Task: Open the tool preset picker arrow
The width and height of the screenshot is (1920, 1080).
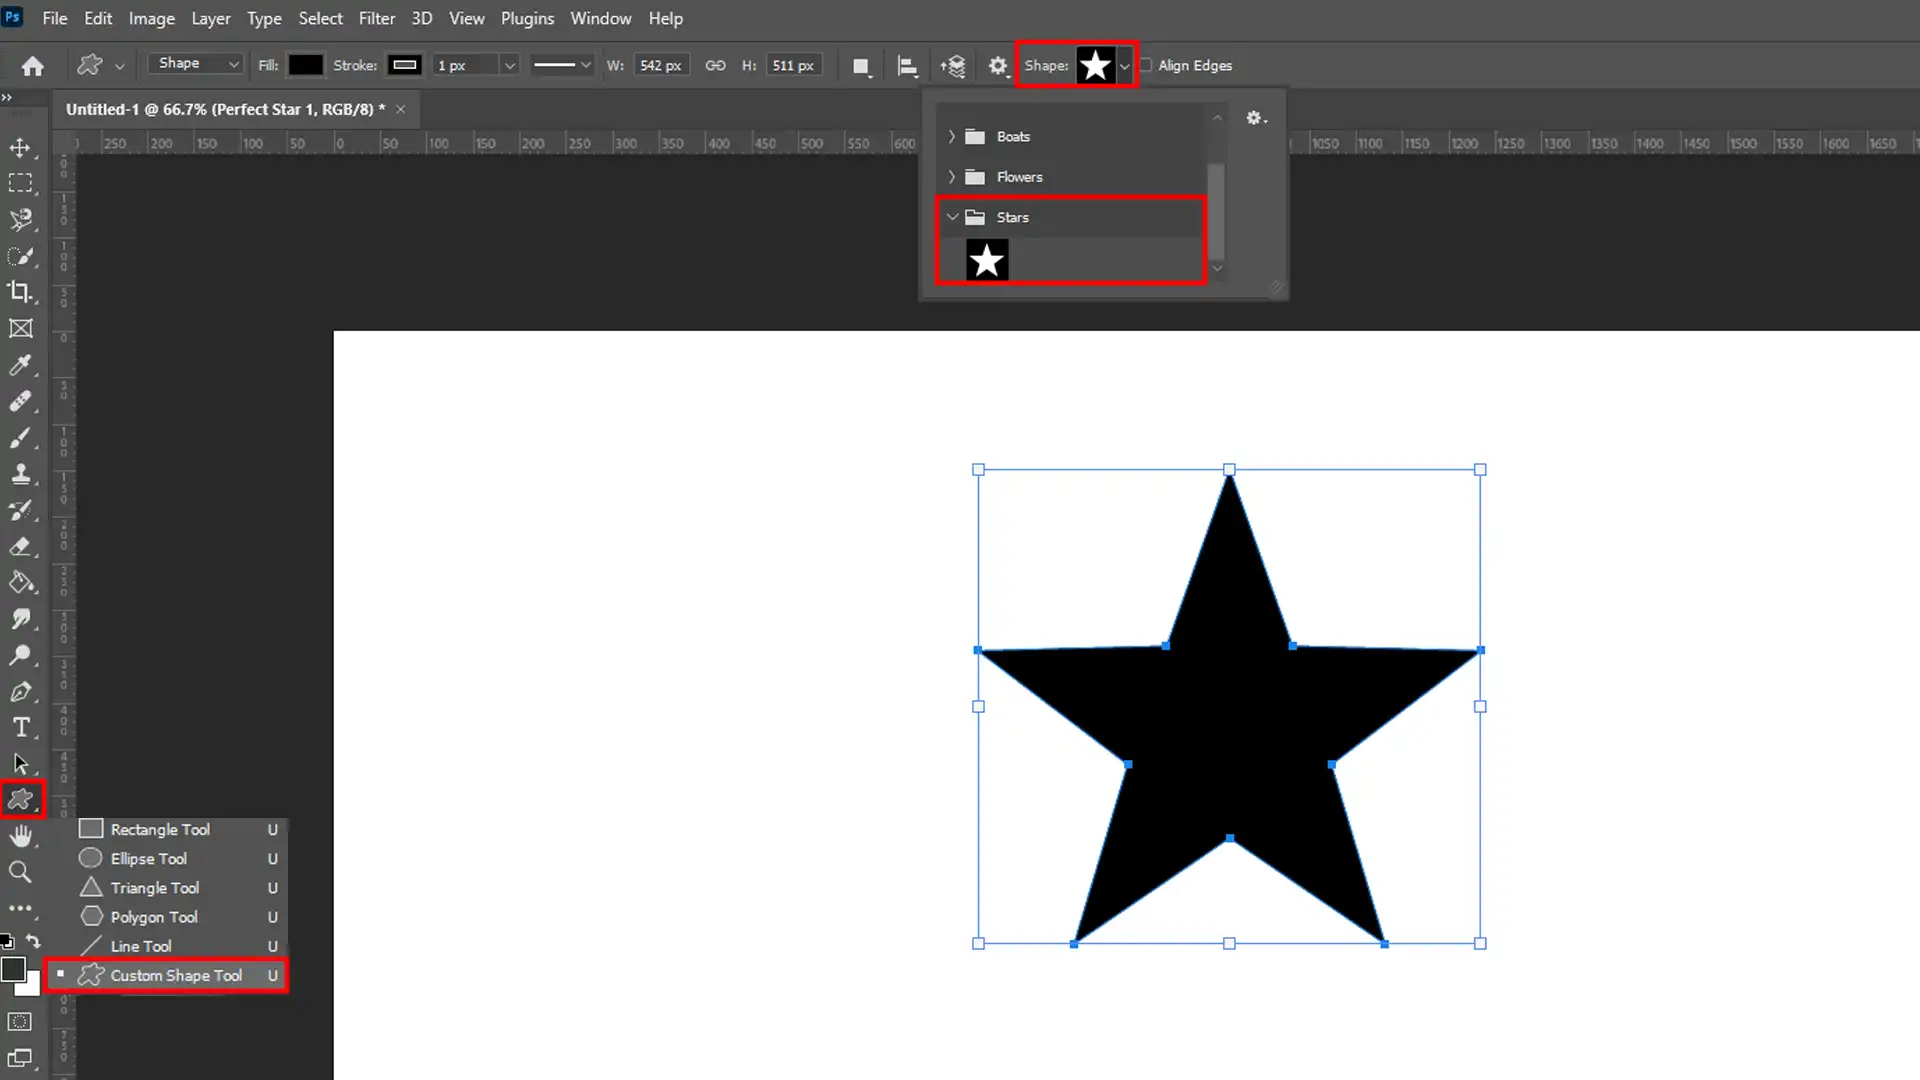Action: 120,67
